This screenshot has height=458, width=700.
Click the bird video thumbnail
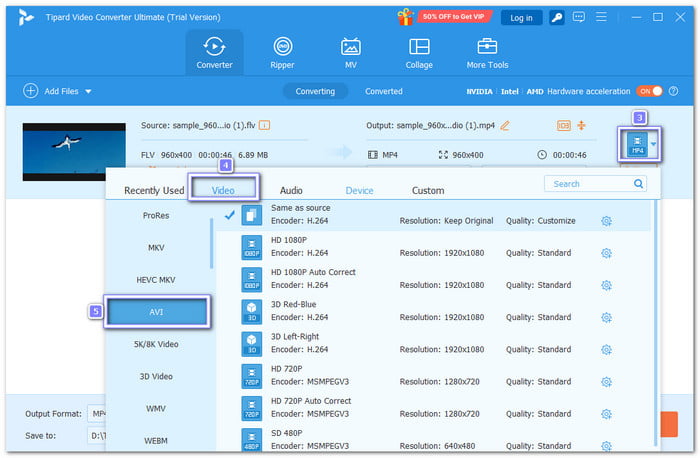point(74,152)
